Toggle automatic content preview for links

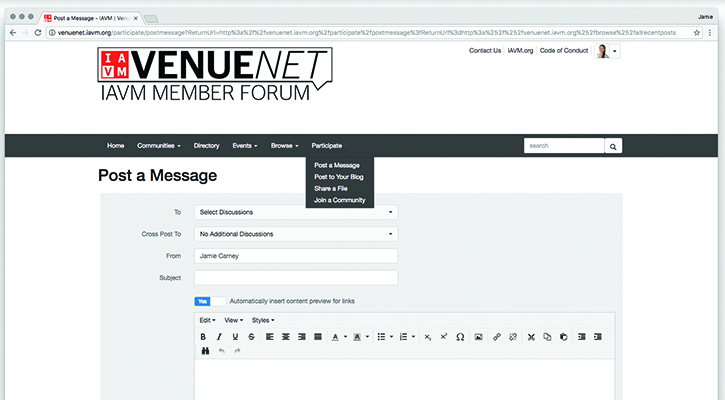coord(210,301)
